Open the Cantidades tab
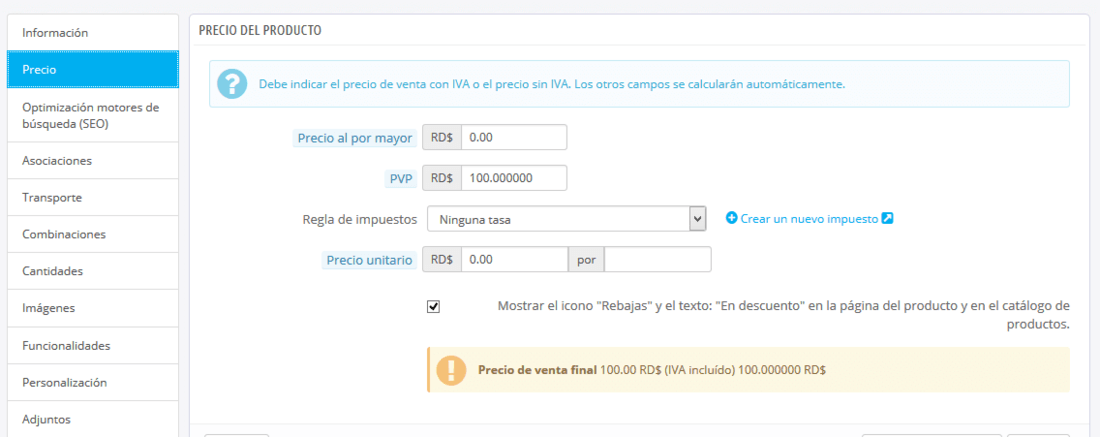Screen dimensions: 1100x437 click(x=93, y=271)
